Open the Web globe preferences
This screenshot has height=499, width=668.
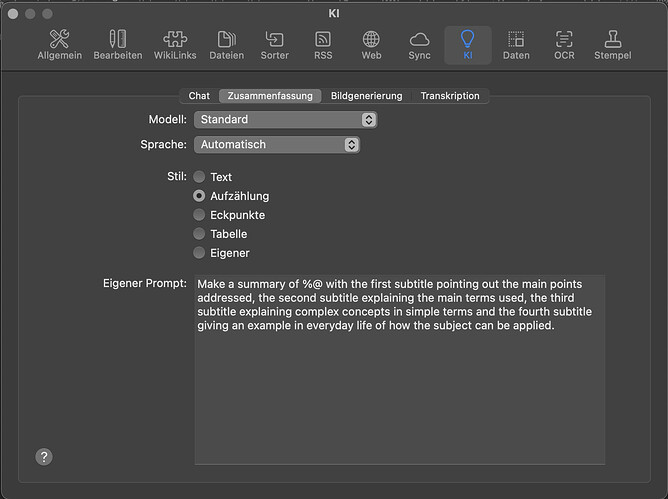coord(371,45)
